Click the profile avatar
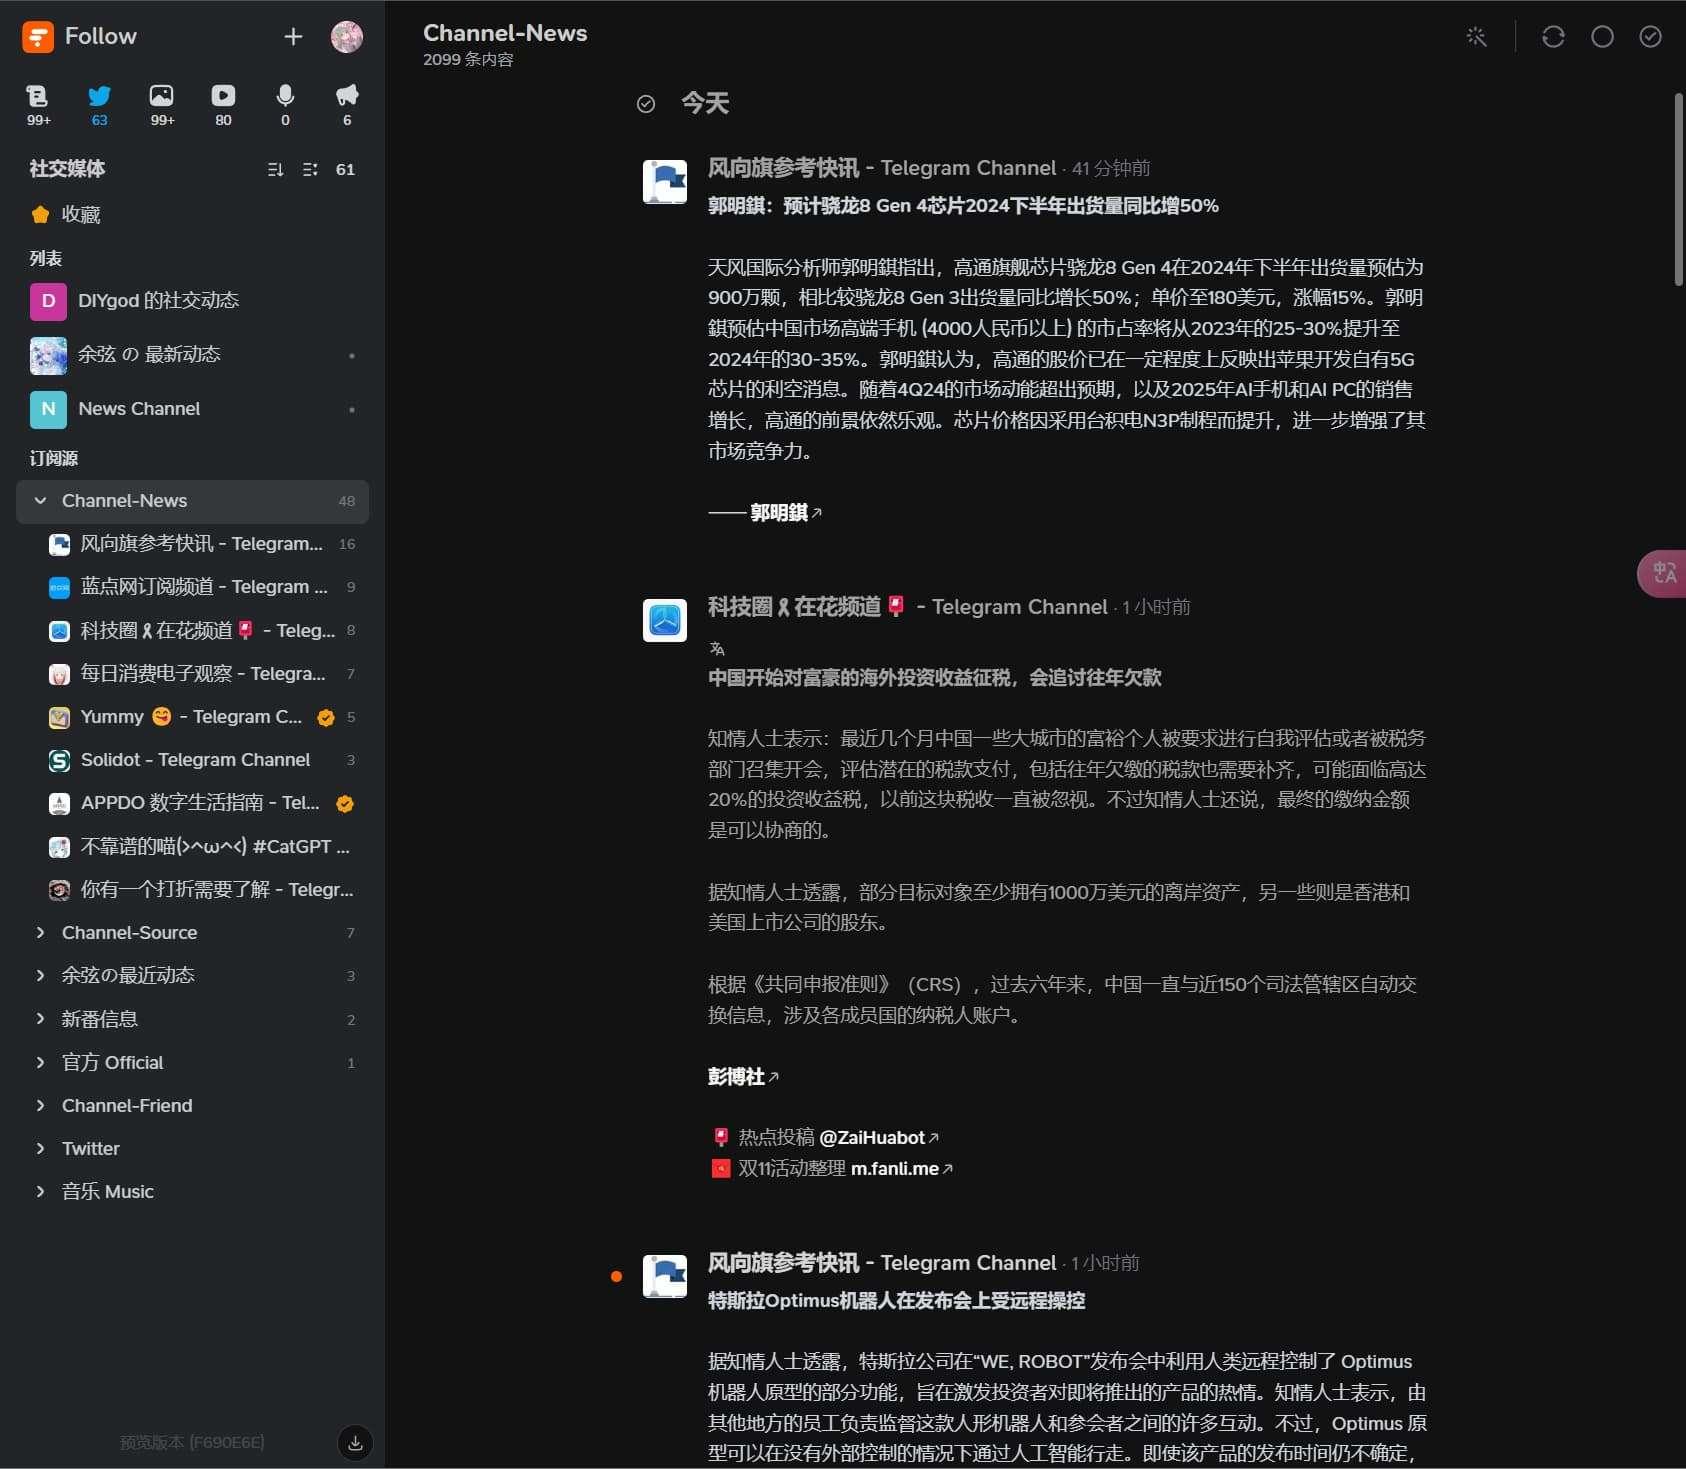Image resolution: width=1686 pixels, height=1469 pixels. click(x=346, y=36)
